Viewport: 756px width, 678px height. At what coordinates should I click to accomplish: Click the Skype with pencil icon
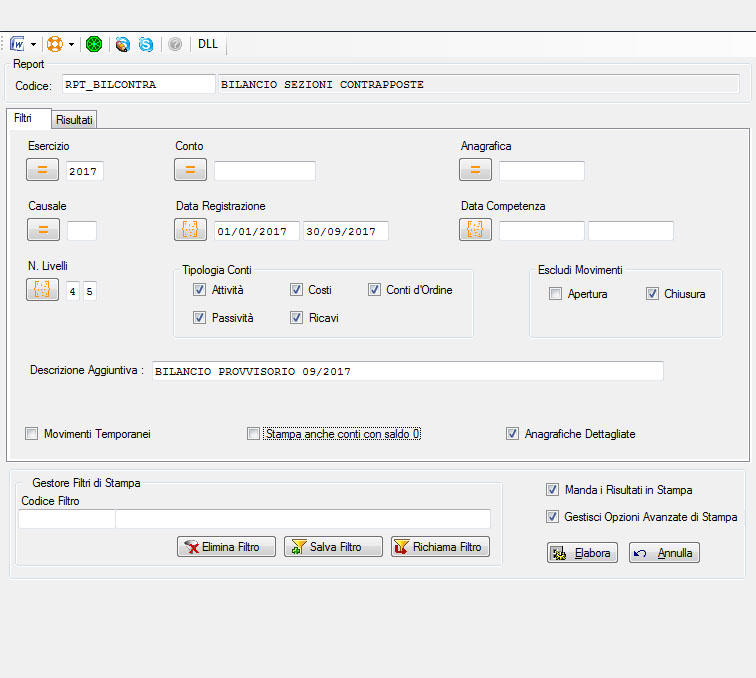122,44
